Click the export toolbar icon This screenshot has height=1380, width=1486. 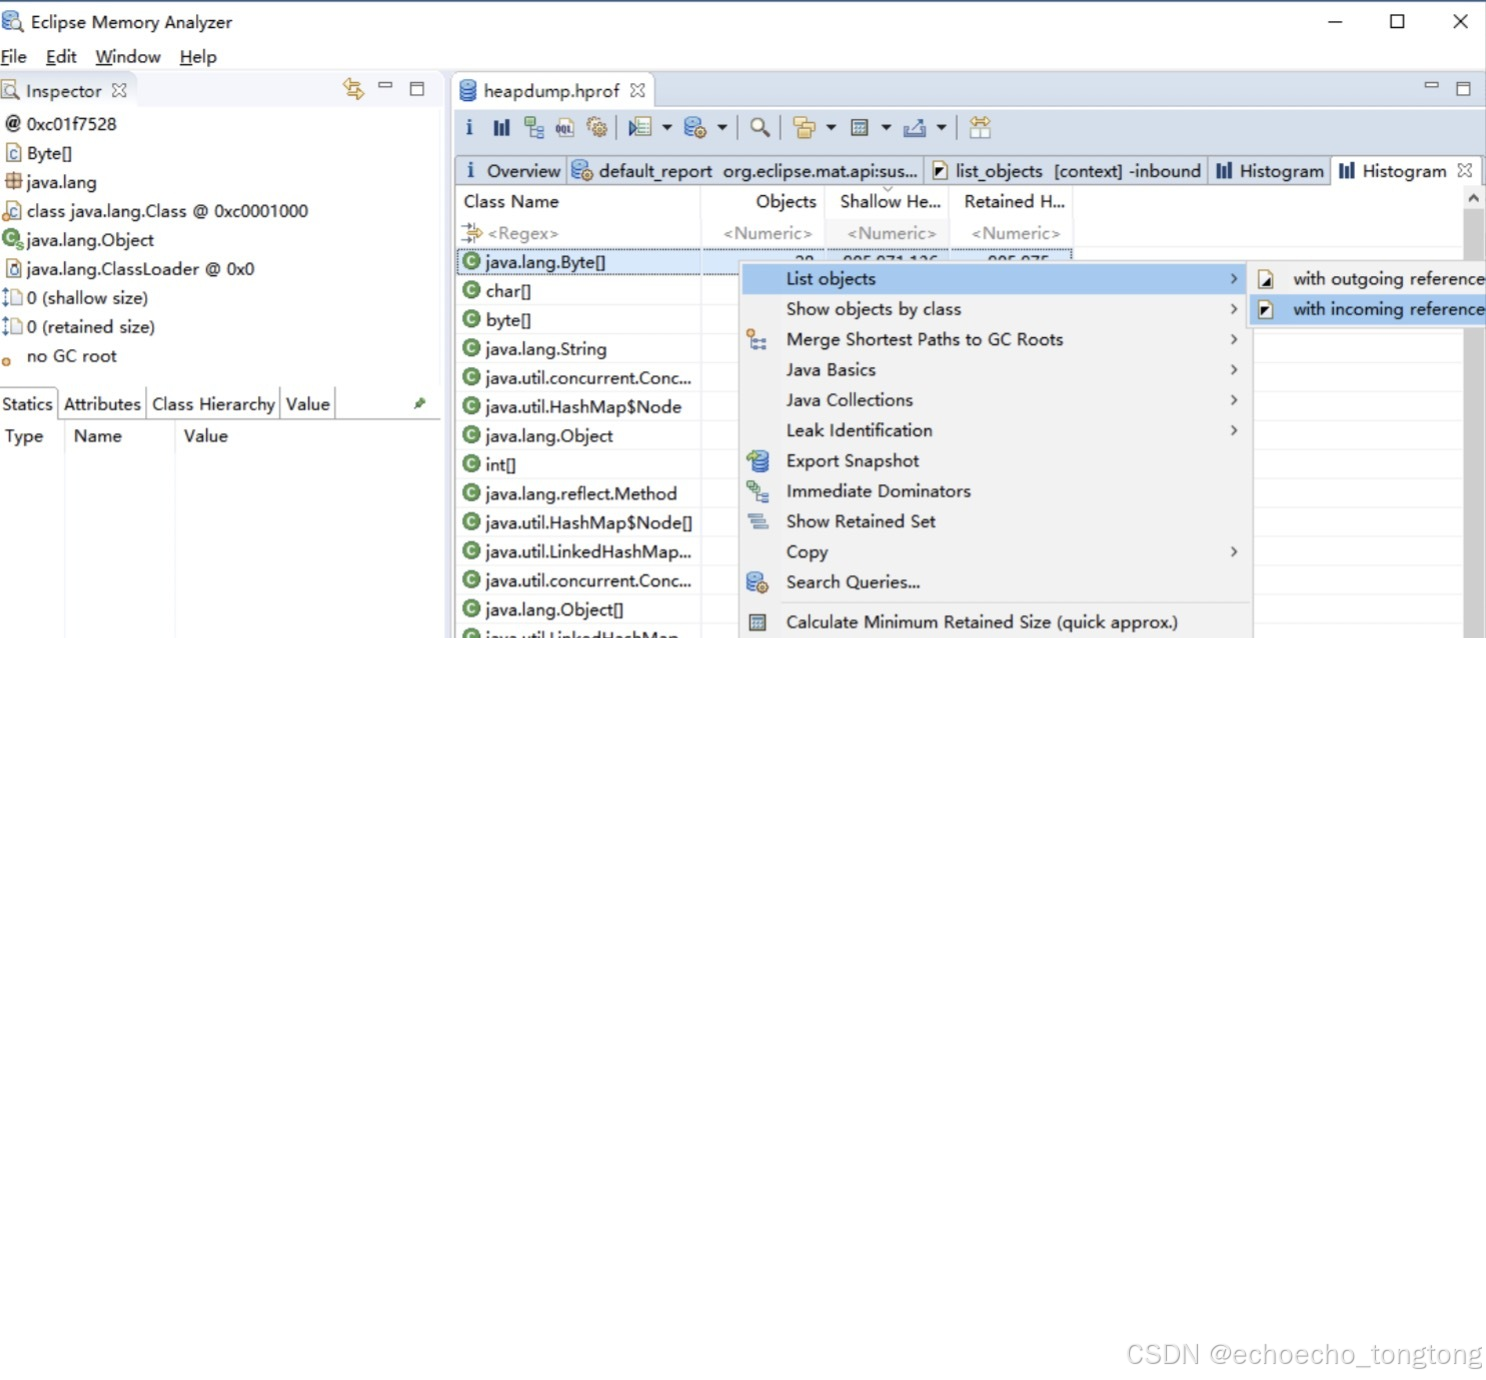[x=914, y=127]
